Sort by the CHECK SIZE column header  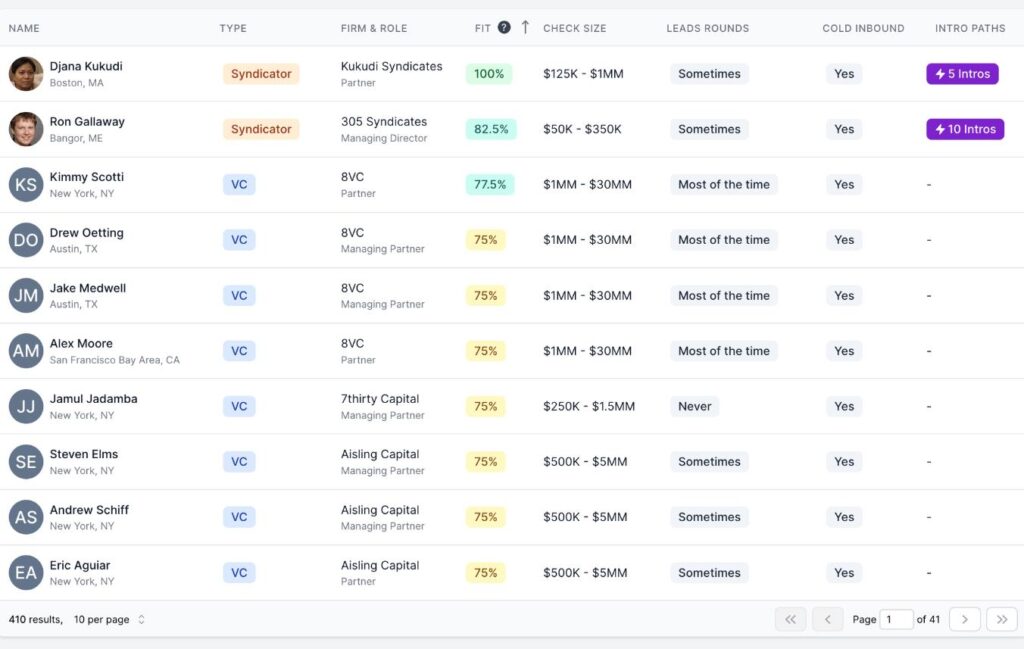(574, 28)
